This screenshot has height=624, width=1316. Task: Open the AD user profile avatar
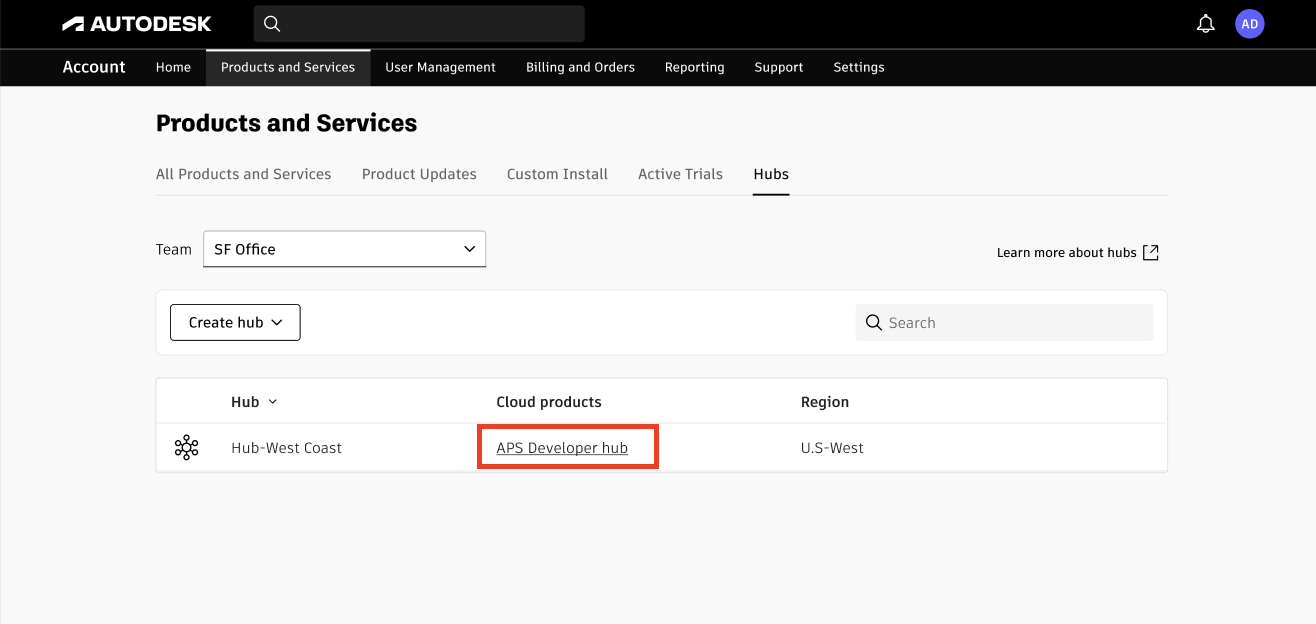tap(1250, 23)
